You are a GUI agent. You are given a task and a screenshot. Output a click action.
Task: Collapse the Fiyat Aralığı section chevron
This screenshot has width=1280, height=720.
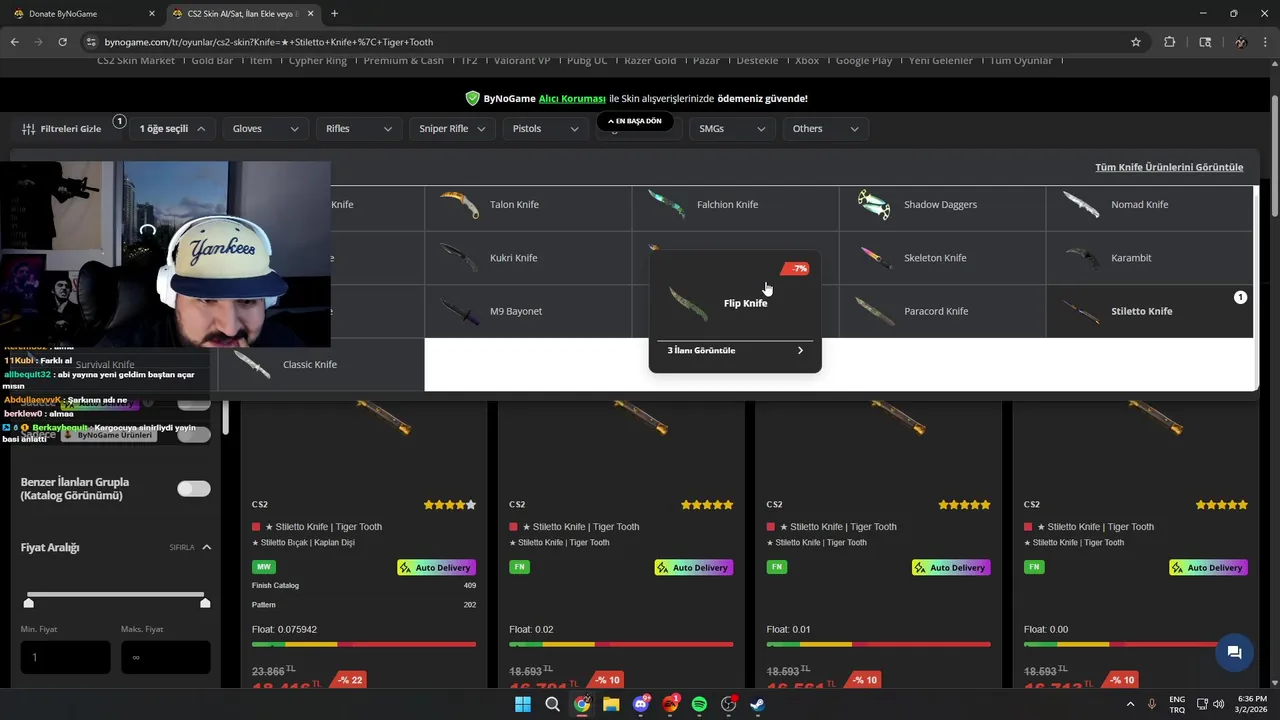click(207, 547)
